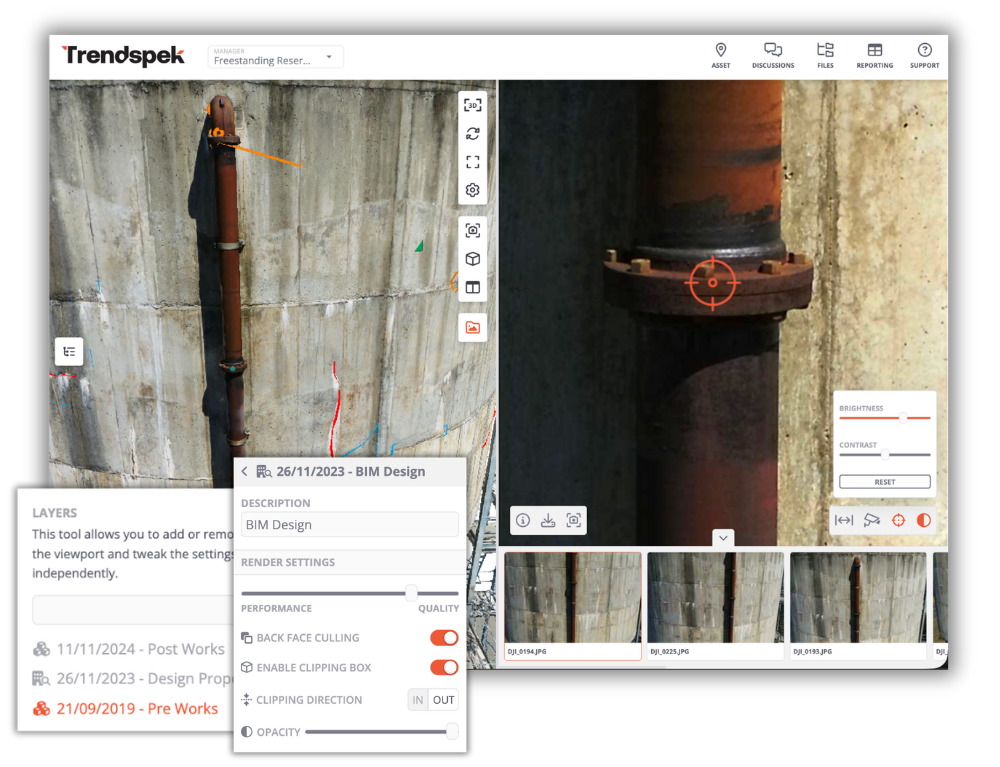The image size is (1000, 767).
Task: Click the Design Proposal building icon
Action: coord(41,678)
